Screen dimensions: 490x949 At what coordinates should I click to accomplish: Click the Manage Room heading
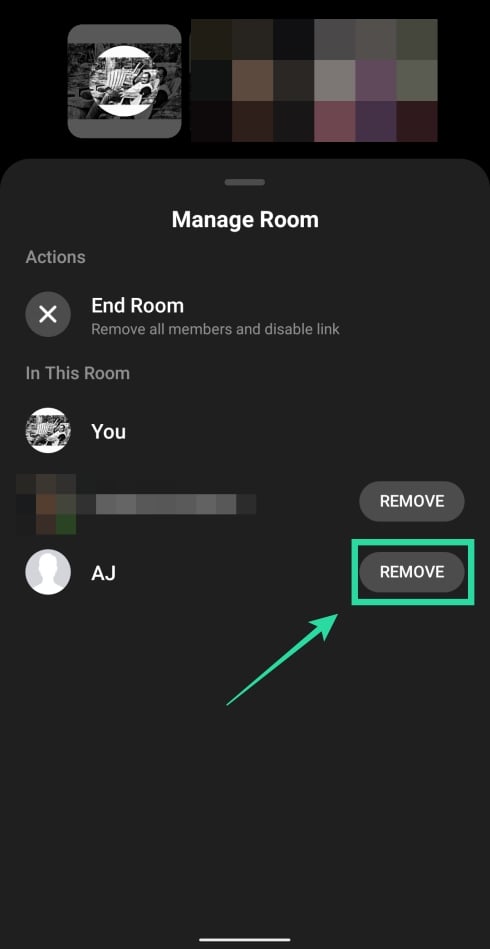245,219
